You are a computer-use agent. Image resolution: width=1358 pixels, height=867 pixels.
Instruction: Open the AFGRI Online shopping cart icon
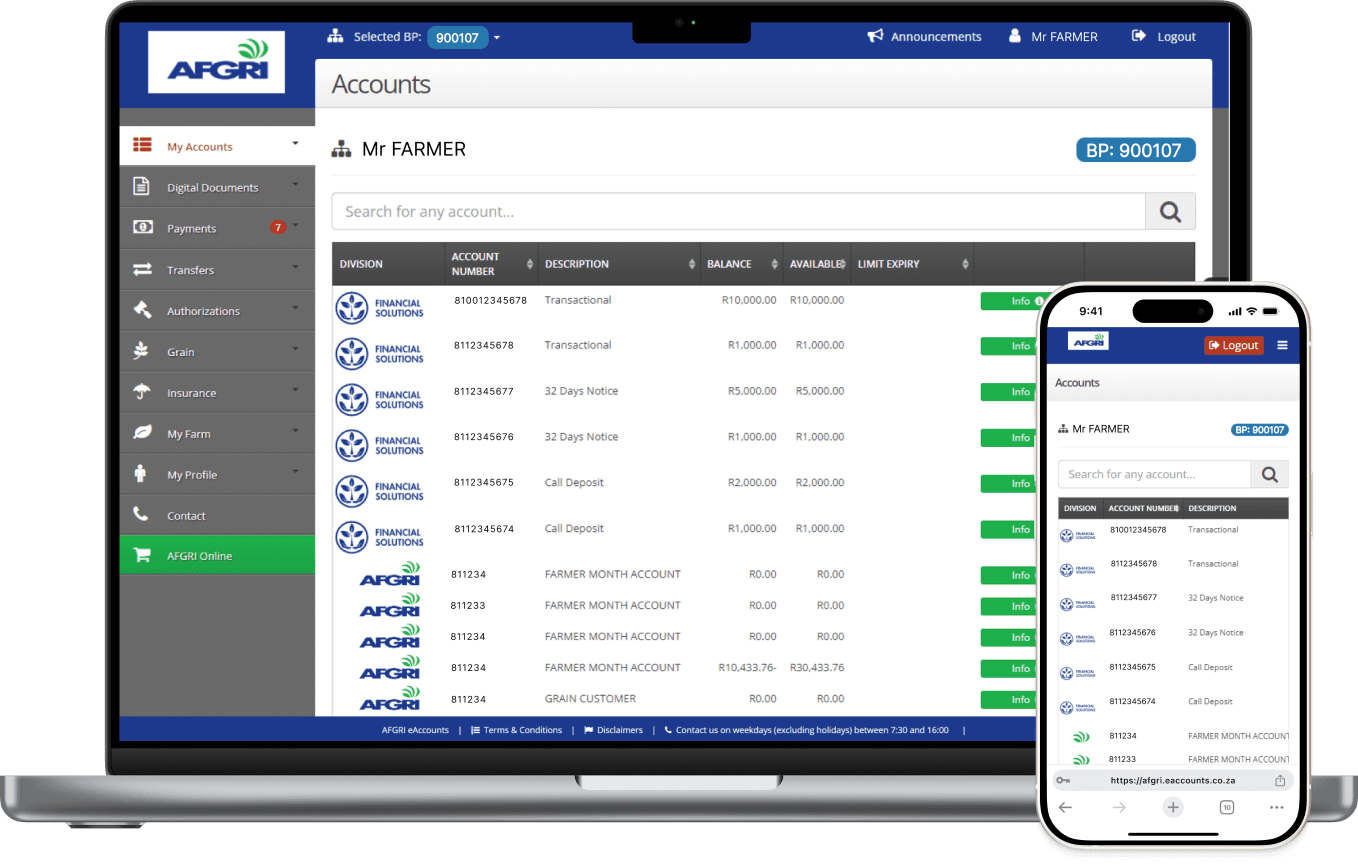click(x=142, y=555)
